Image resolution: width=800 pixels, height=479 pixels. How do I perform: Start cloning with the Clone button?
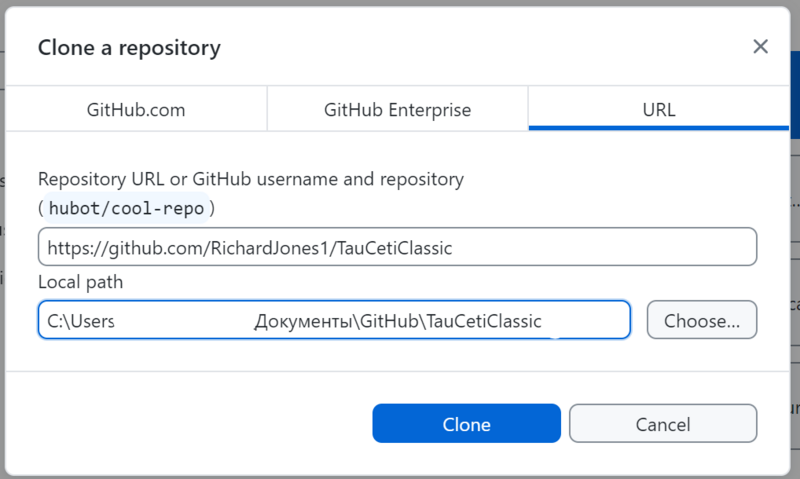(466, 424)
